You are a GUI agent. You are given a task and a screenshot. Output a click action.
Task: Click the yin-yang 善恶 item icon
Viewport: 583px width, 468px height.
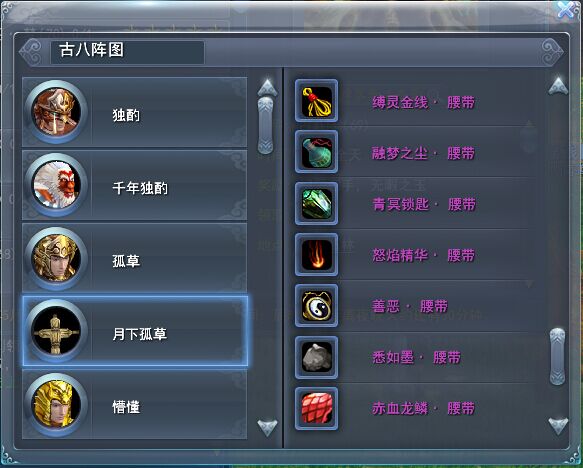click(x=316, y=306)
